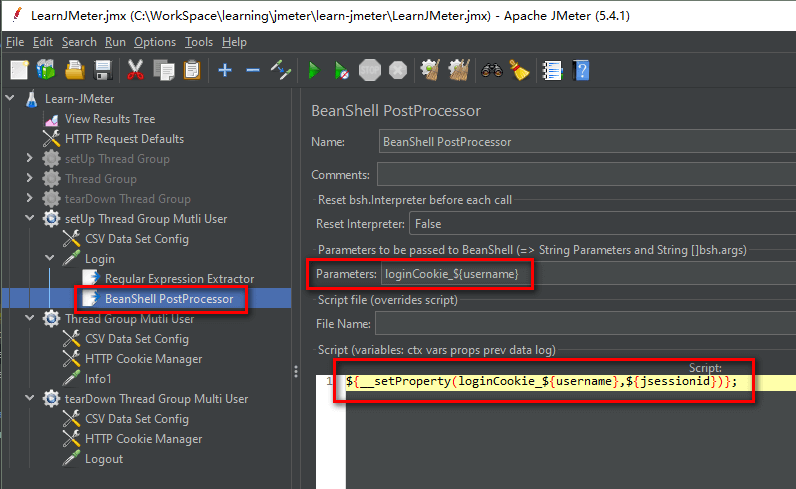Click the Help question mark icon
The width and height of the screenshot is (796, 489).
(x=581, y=70)
